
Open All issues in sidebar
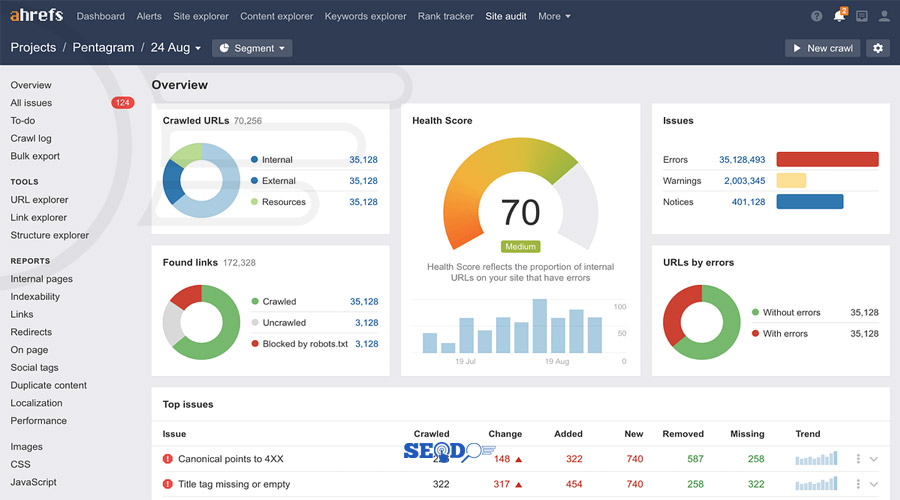(x=31, y=103)
